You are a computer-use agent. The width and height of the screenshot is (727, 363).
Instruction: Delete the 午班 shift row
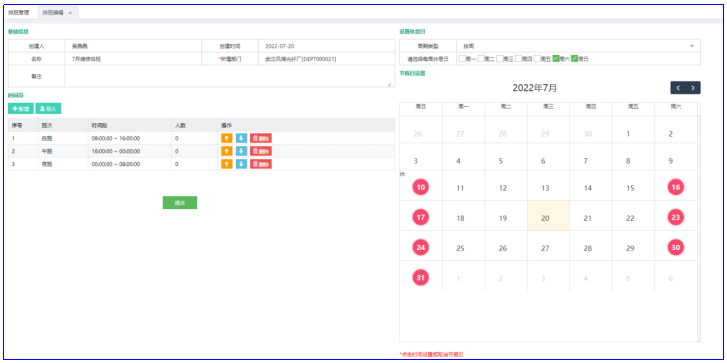(x=261, y=151)
